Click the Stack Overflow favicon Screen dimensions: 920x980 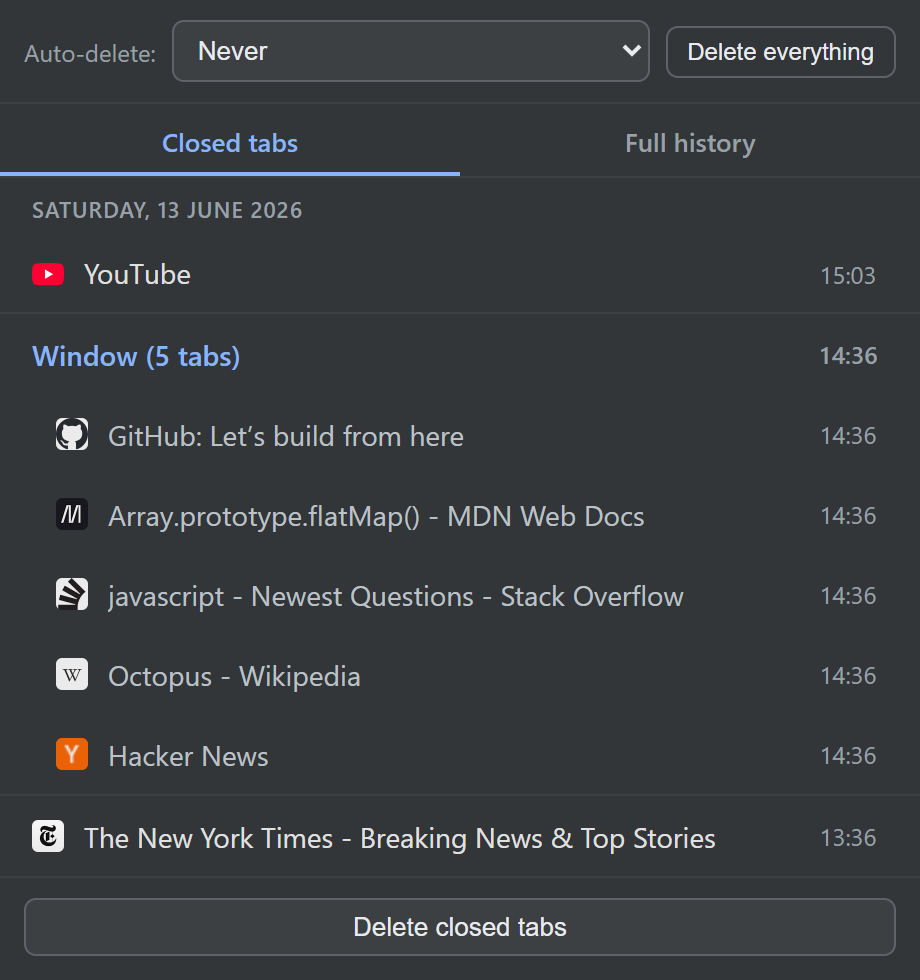pyautogui.click(x=72, y=594)
